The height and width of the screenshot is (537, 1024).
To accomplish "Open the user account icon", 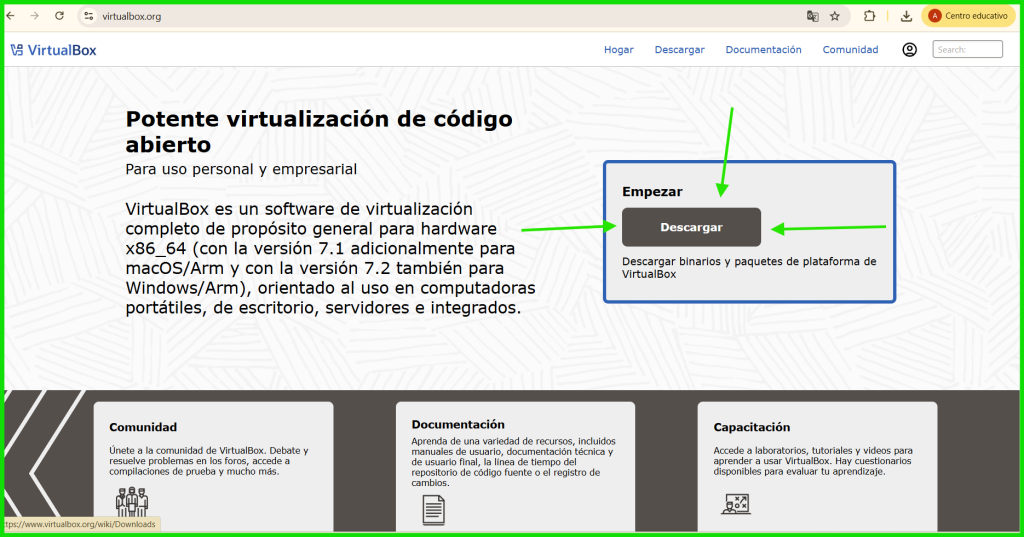I will (x=909, y=50).
